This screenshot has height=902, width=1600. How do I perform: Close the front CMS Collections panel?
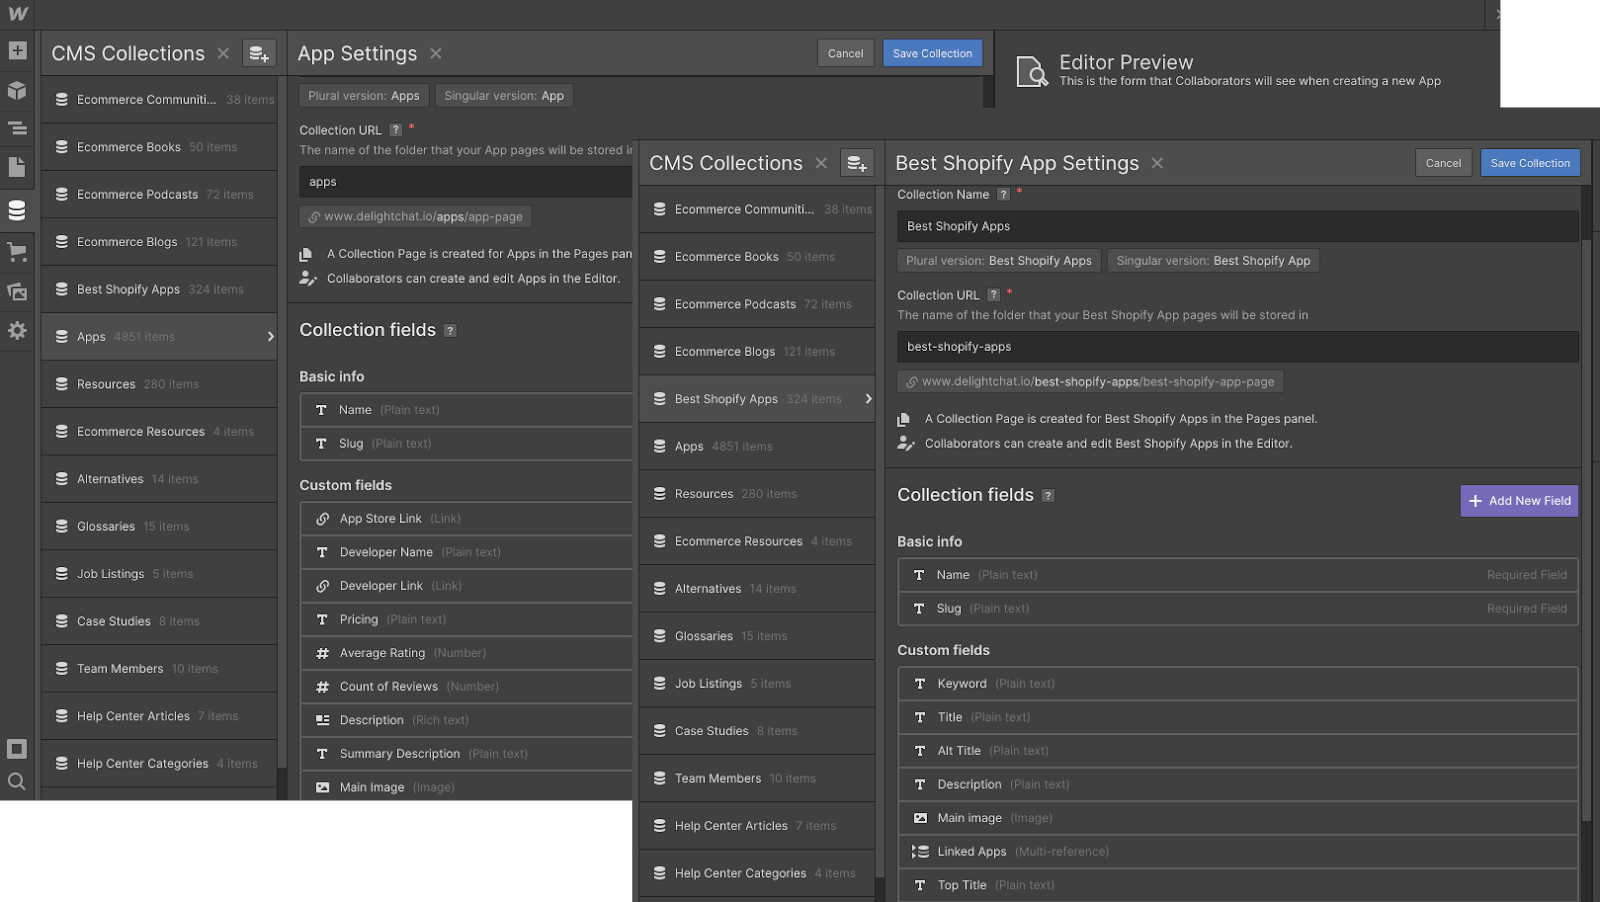pos(821,163)
